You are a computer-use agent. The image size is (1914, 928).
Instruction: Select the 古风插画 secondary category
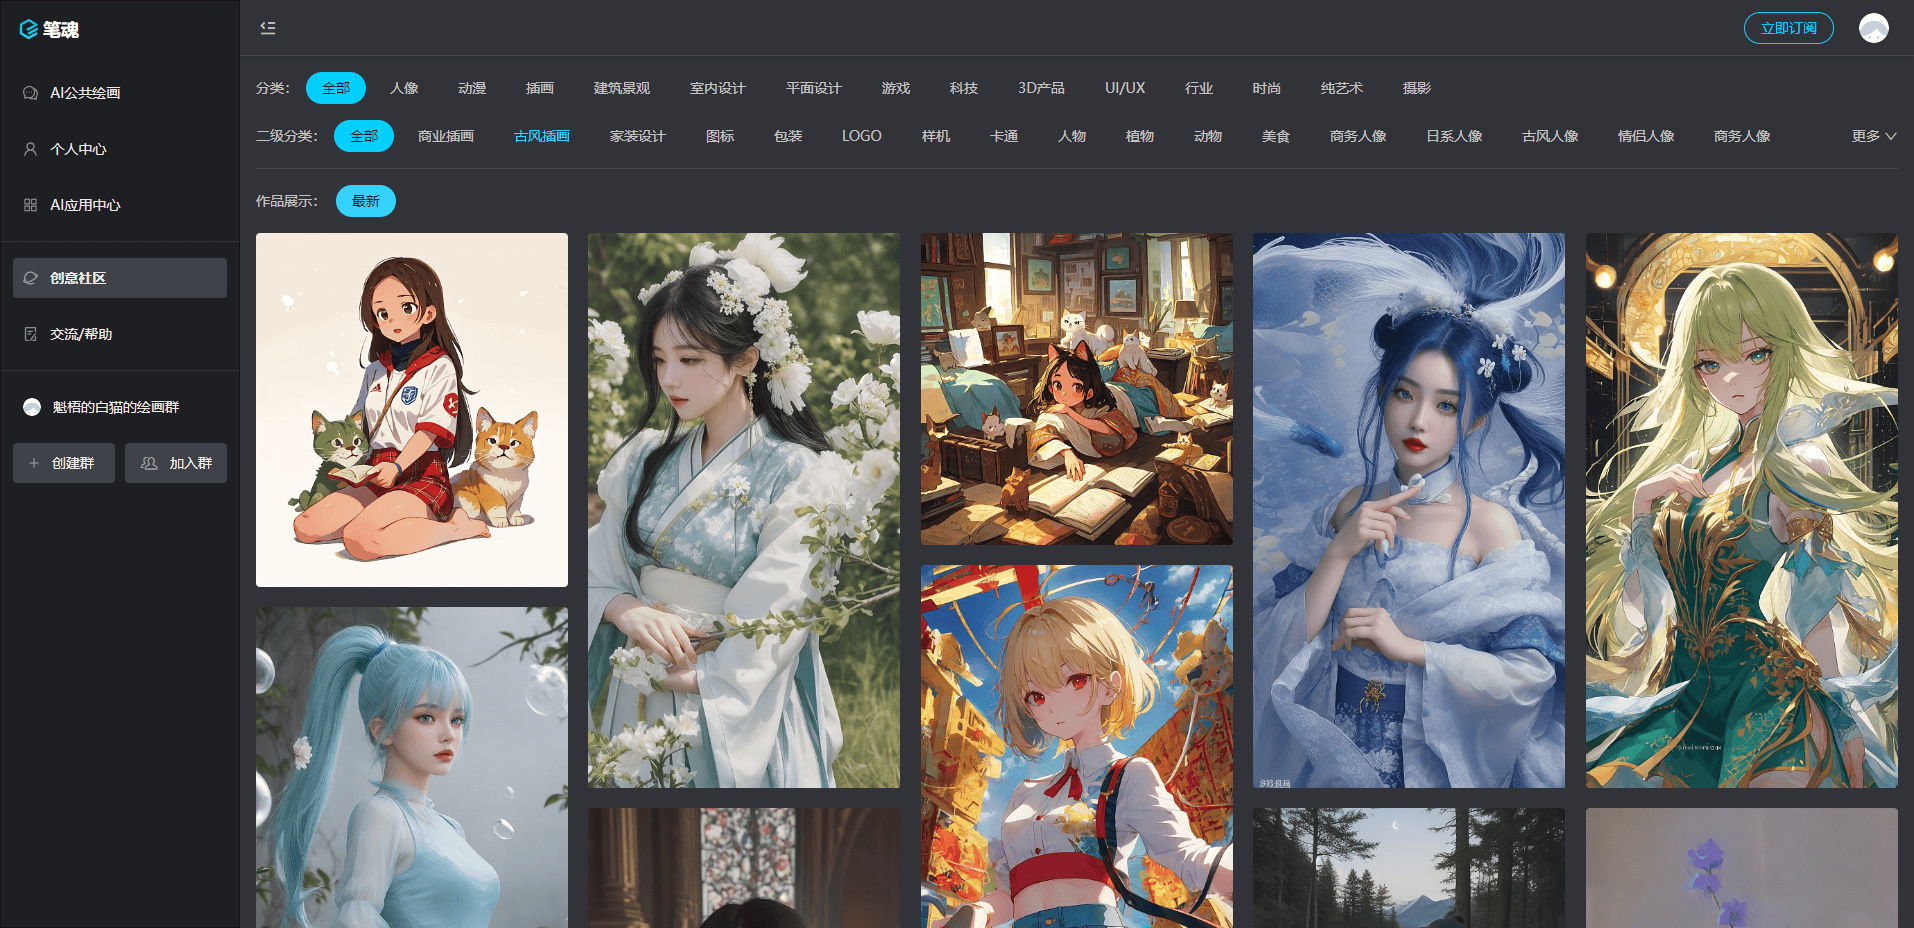(540, 135)
